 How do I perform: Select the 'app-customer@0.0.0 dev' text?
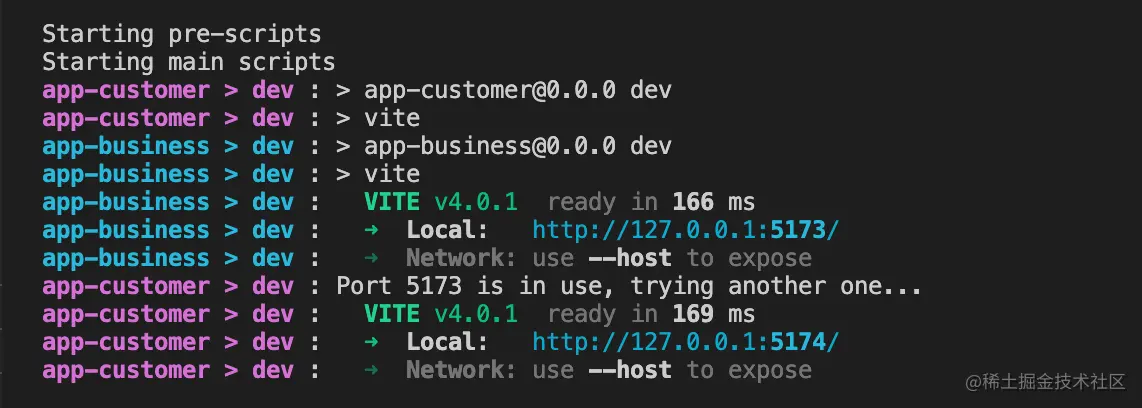tap(518, 90)
